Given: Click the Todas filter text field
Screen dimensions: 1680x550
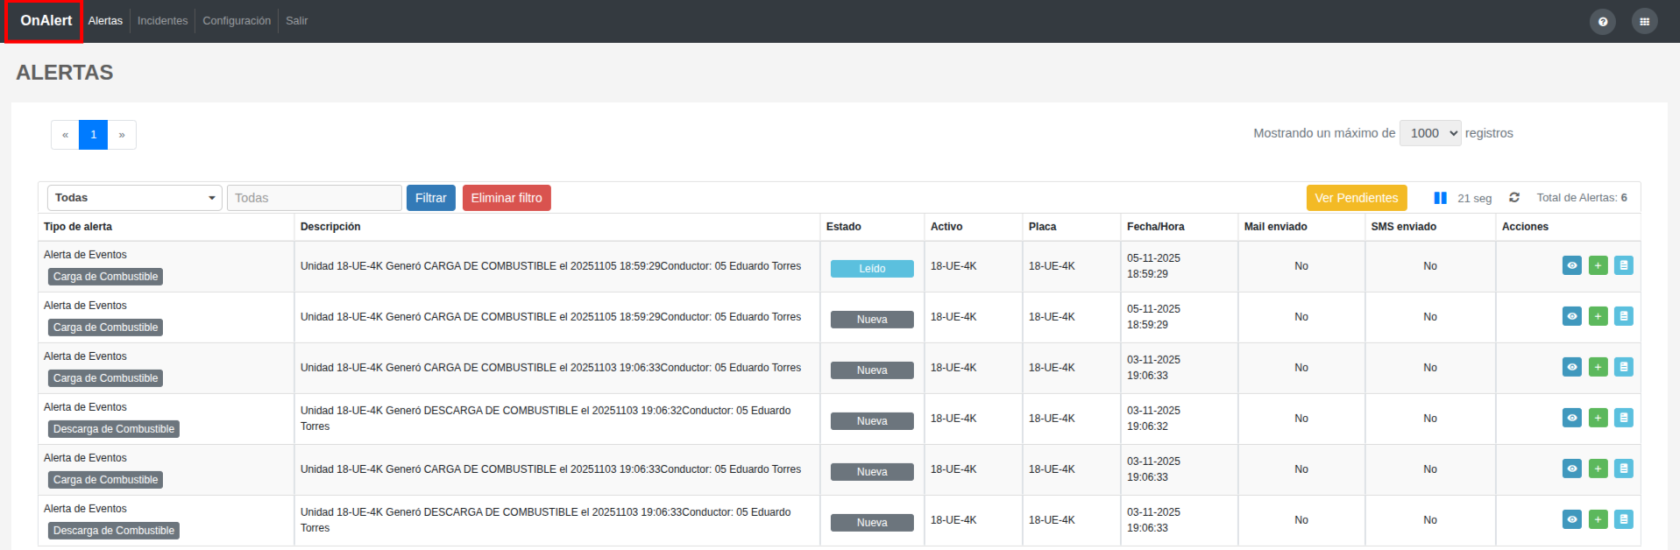Looking at the screenshot, I should point(314,198).
